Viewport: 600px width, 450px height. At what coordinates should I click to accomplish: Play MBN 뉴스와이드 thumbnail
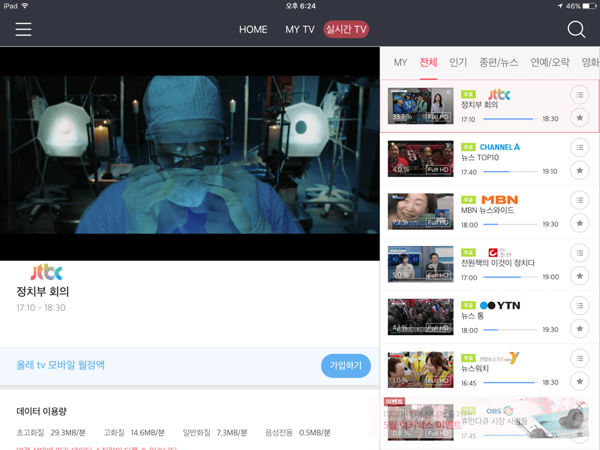point(421,212)
